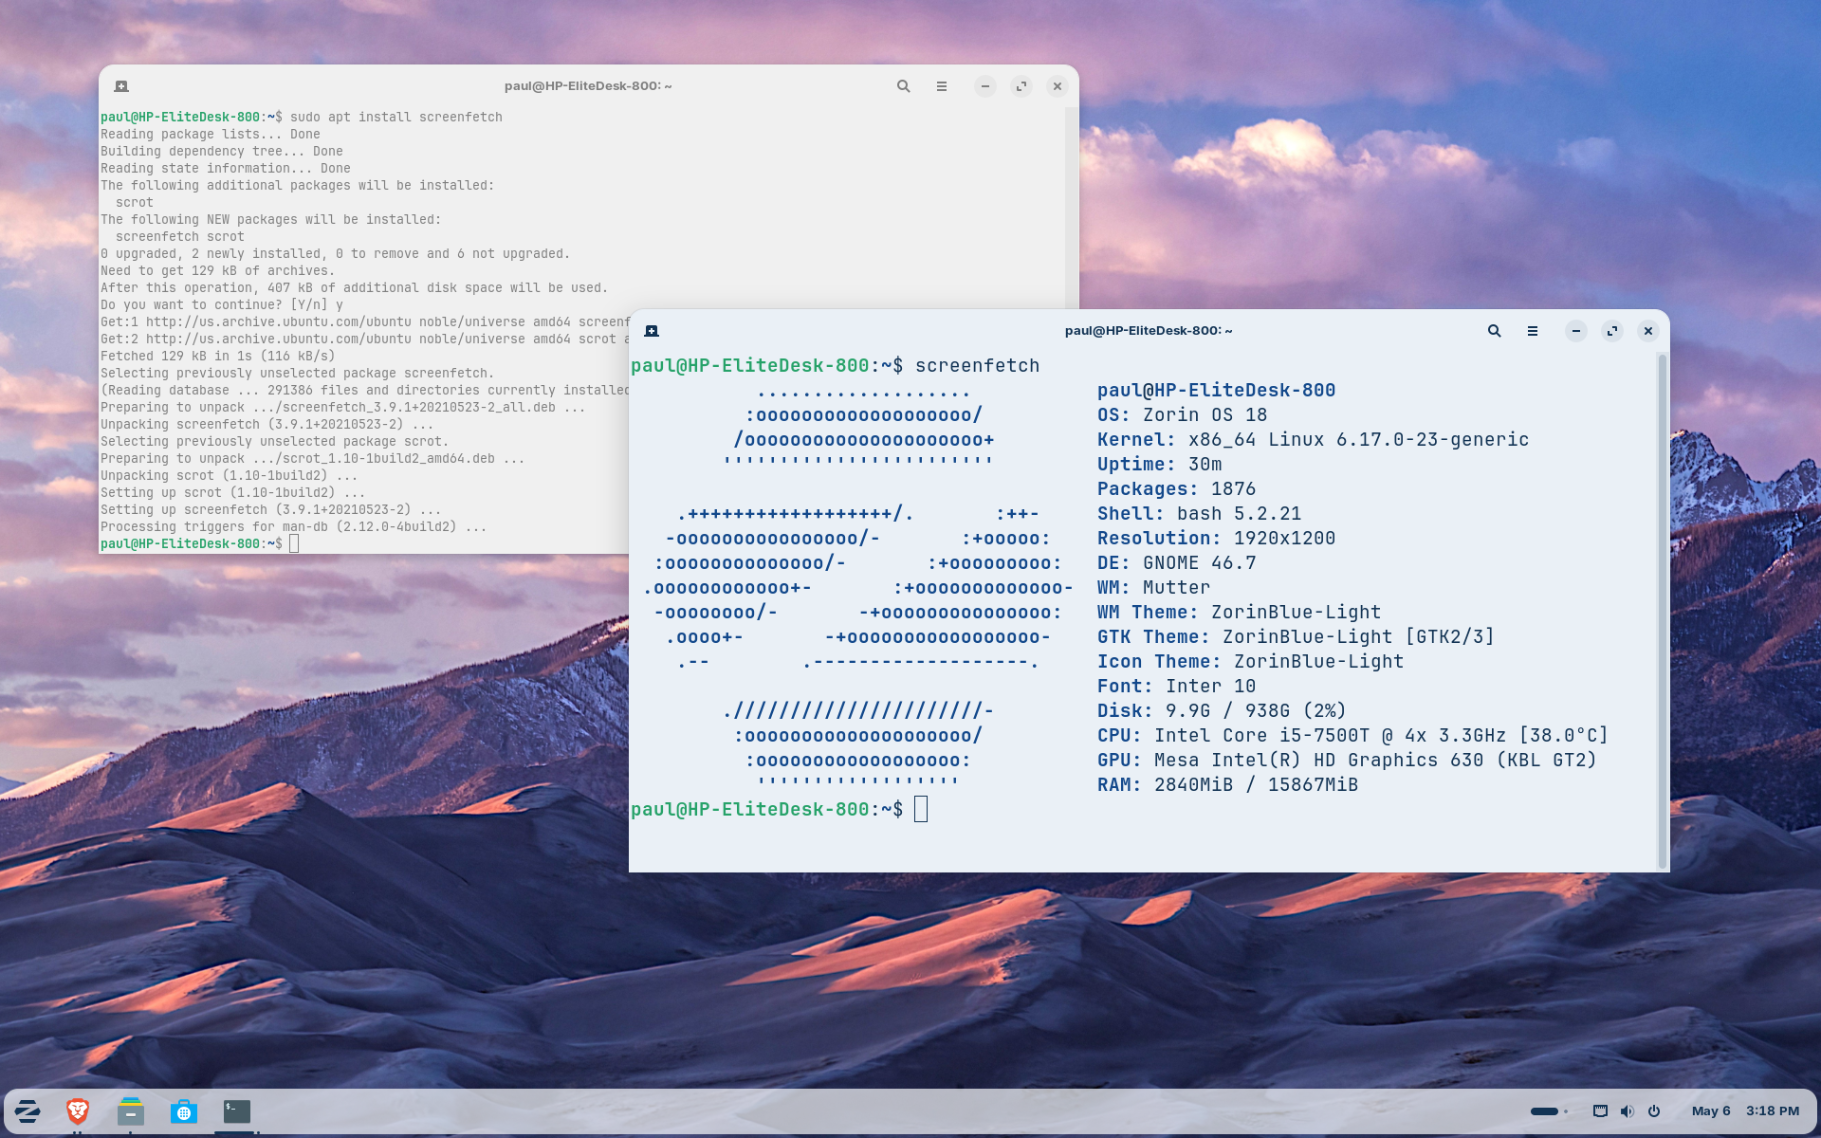Click the 'CPU: Intel Core i5-7500T' line

point(1353,736)
